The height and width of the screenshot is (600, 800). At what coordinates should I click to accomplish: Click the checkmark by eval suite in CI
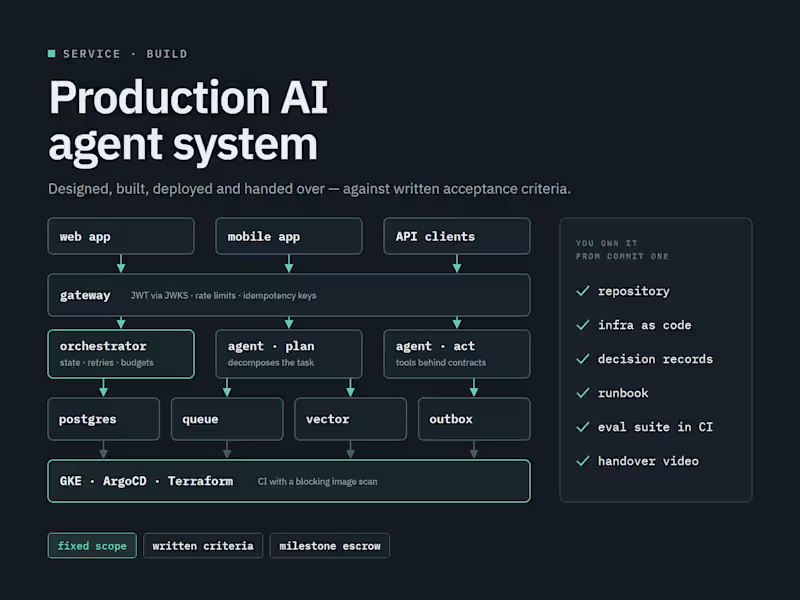click(x=583, y=427)
